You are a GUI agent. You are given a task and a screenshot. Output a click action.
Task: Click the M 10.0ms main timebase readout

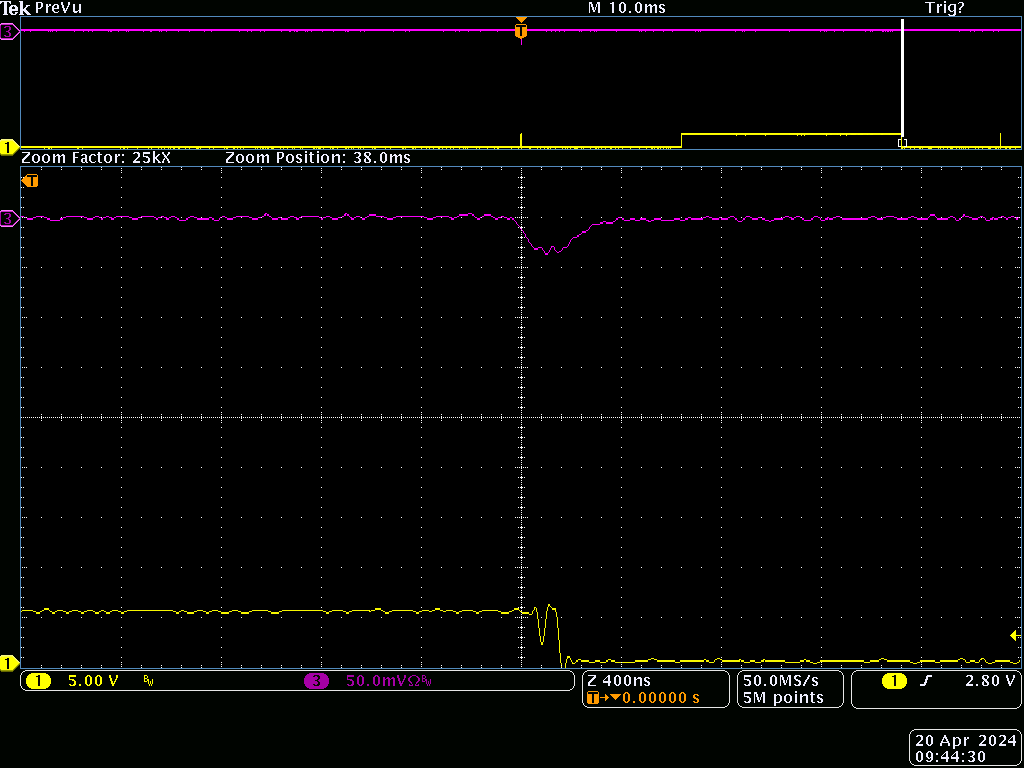tap(626, 8)
